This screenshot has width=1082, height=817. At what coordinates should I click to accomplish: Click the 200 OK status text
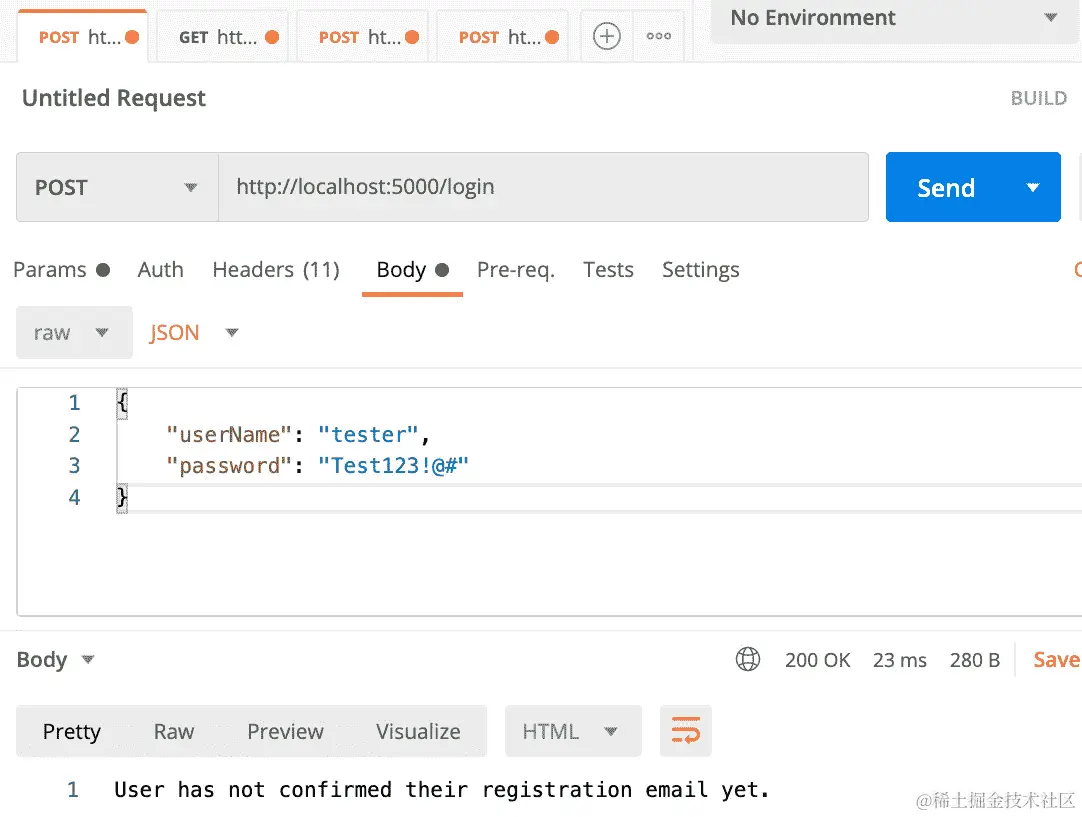[818, 660]
